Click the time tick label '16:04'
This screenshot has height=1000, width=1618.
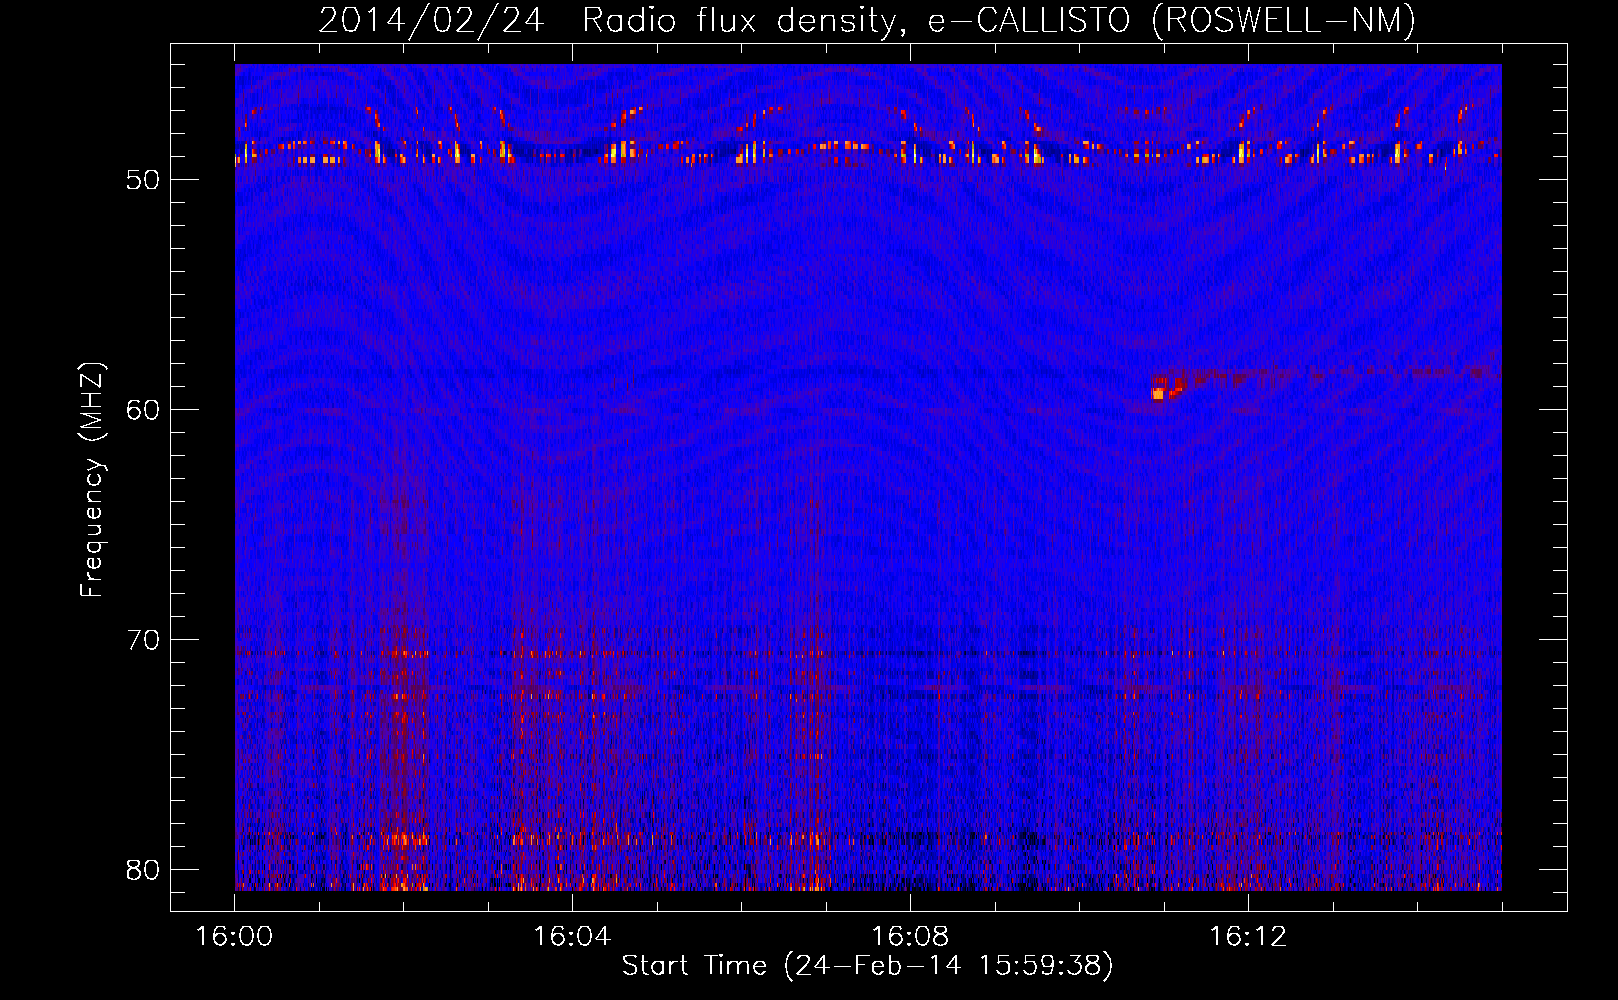(x=572, y=937)
